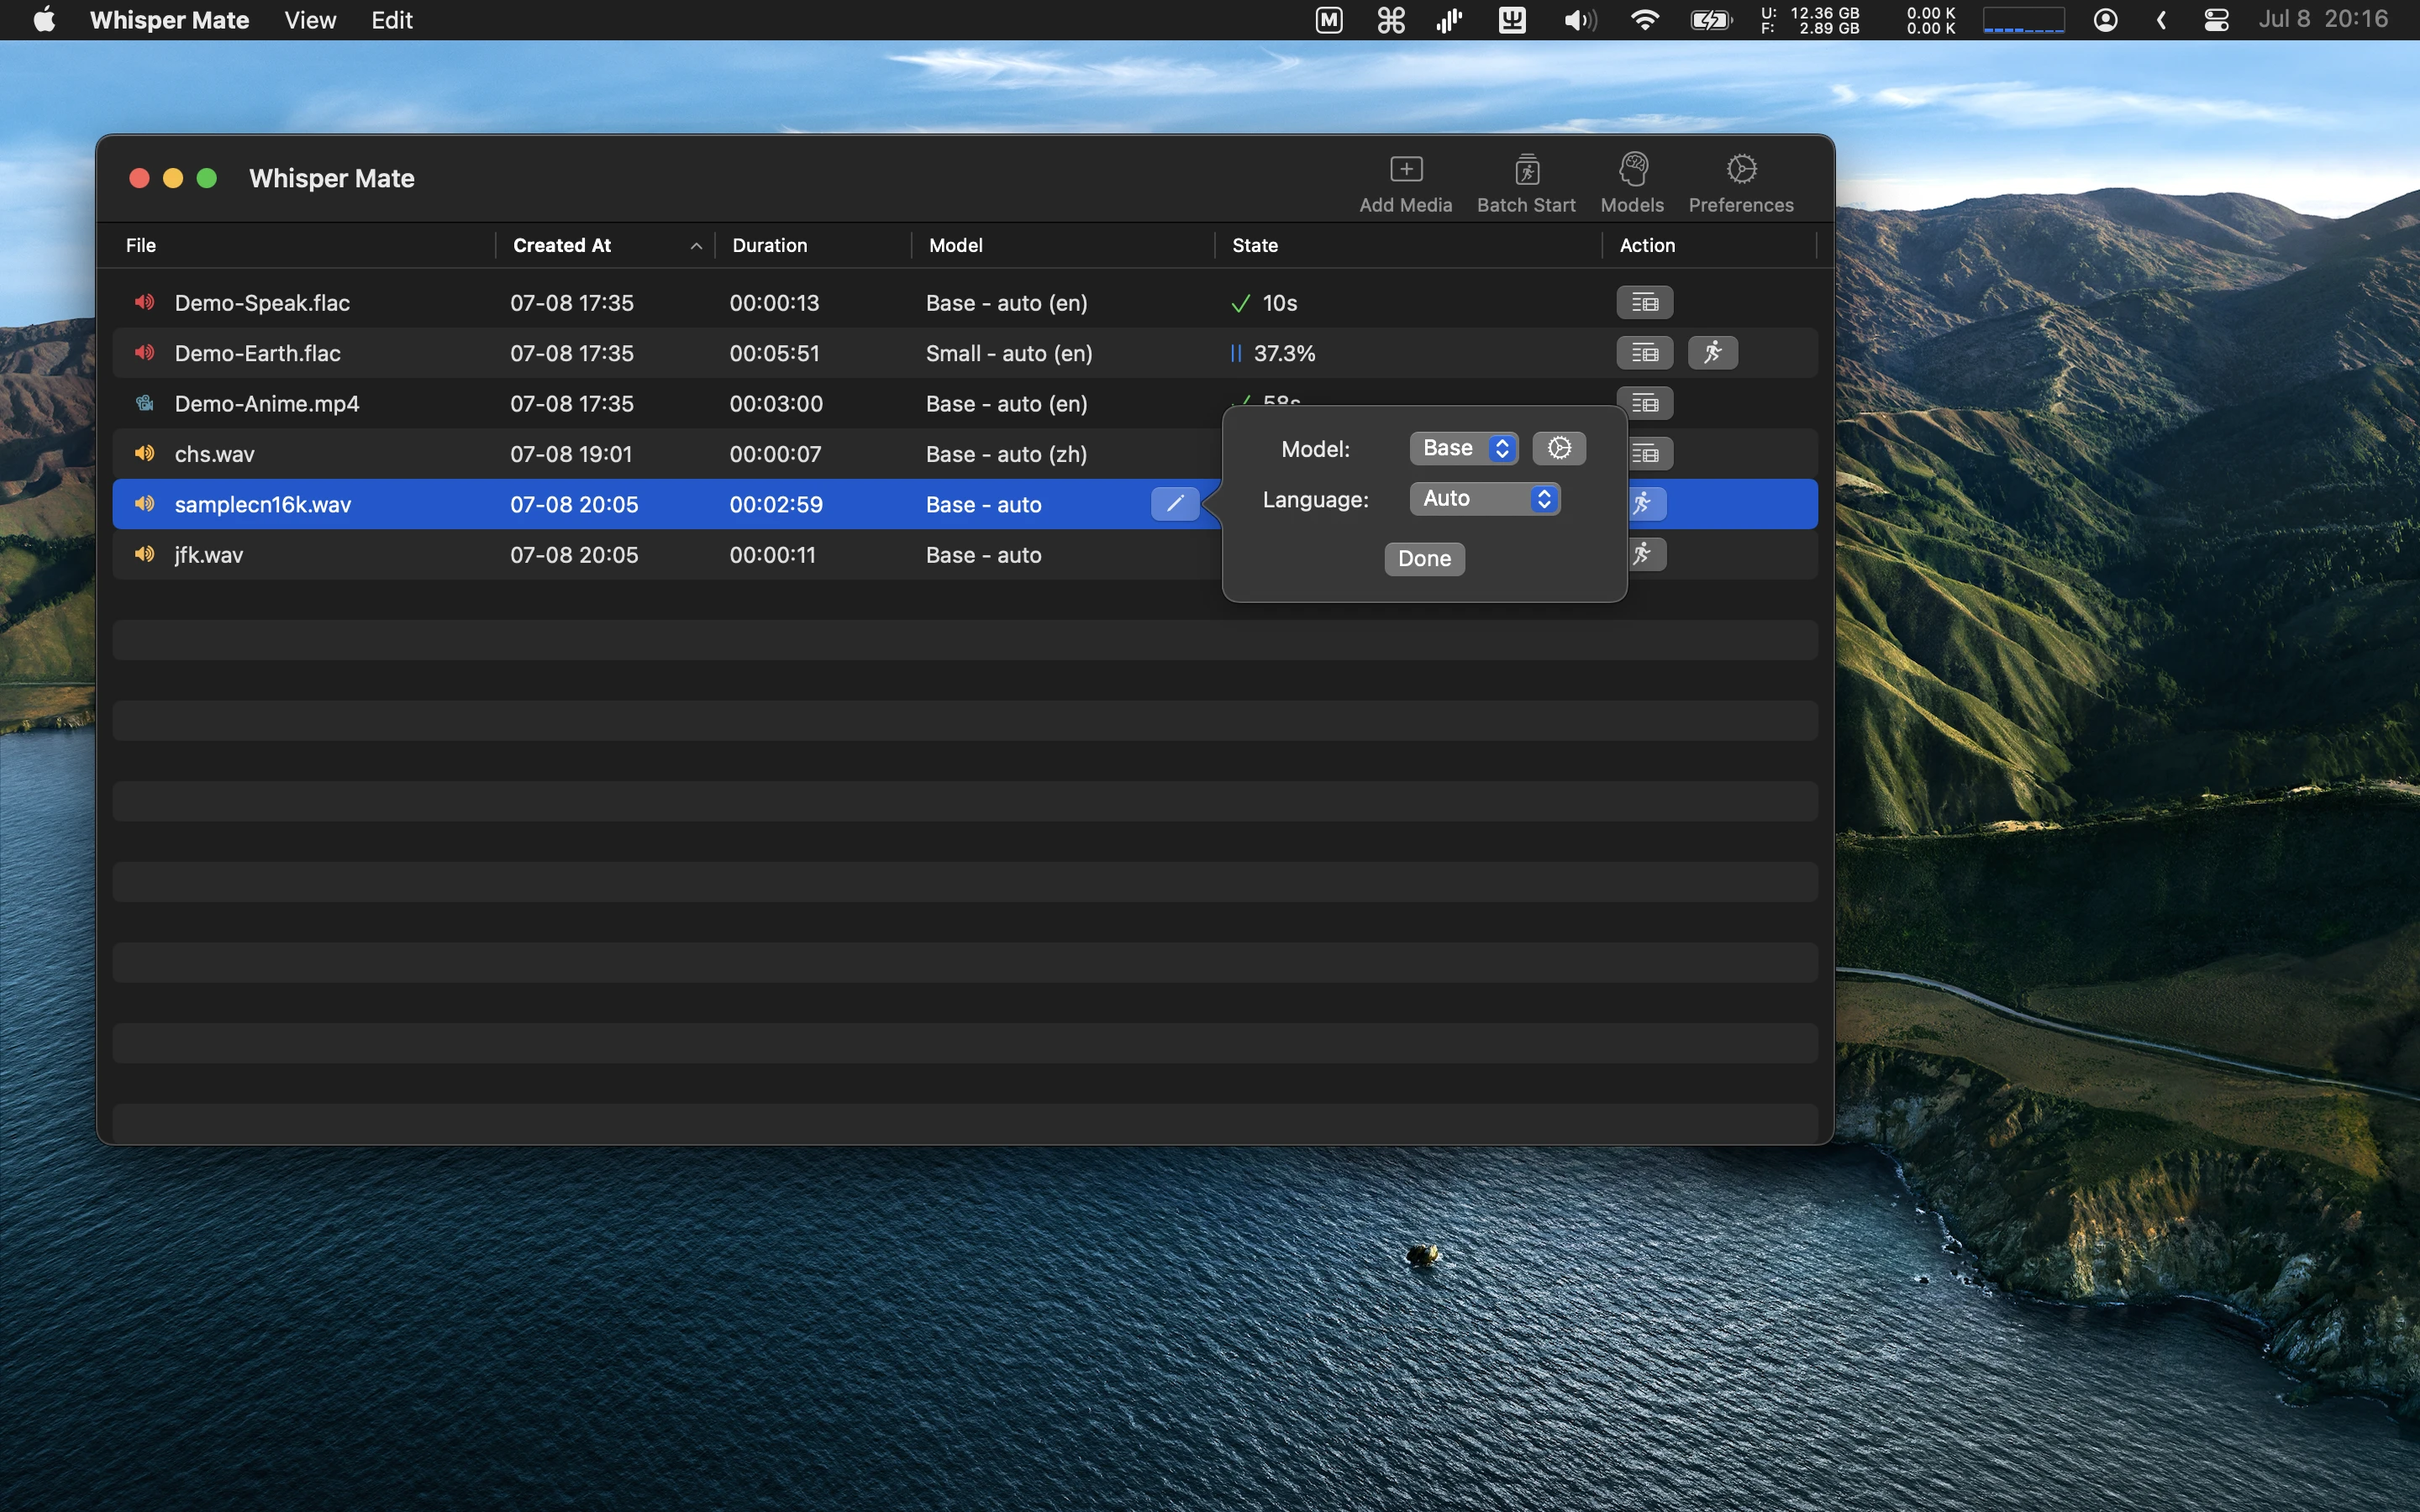The image size is (2420, 1512).
Task: Open the Whisper Mate app menu
Action: [169, 20]
